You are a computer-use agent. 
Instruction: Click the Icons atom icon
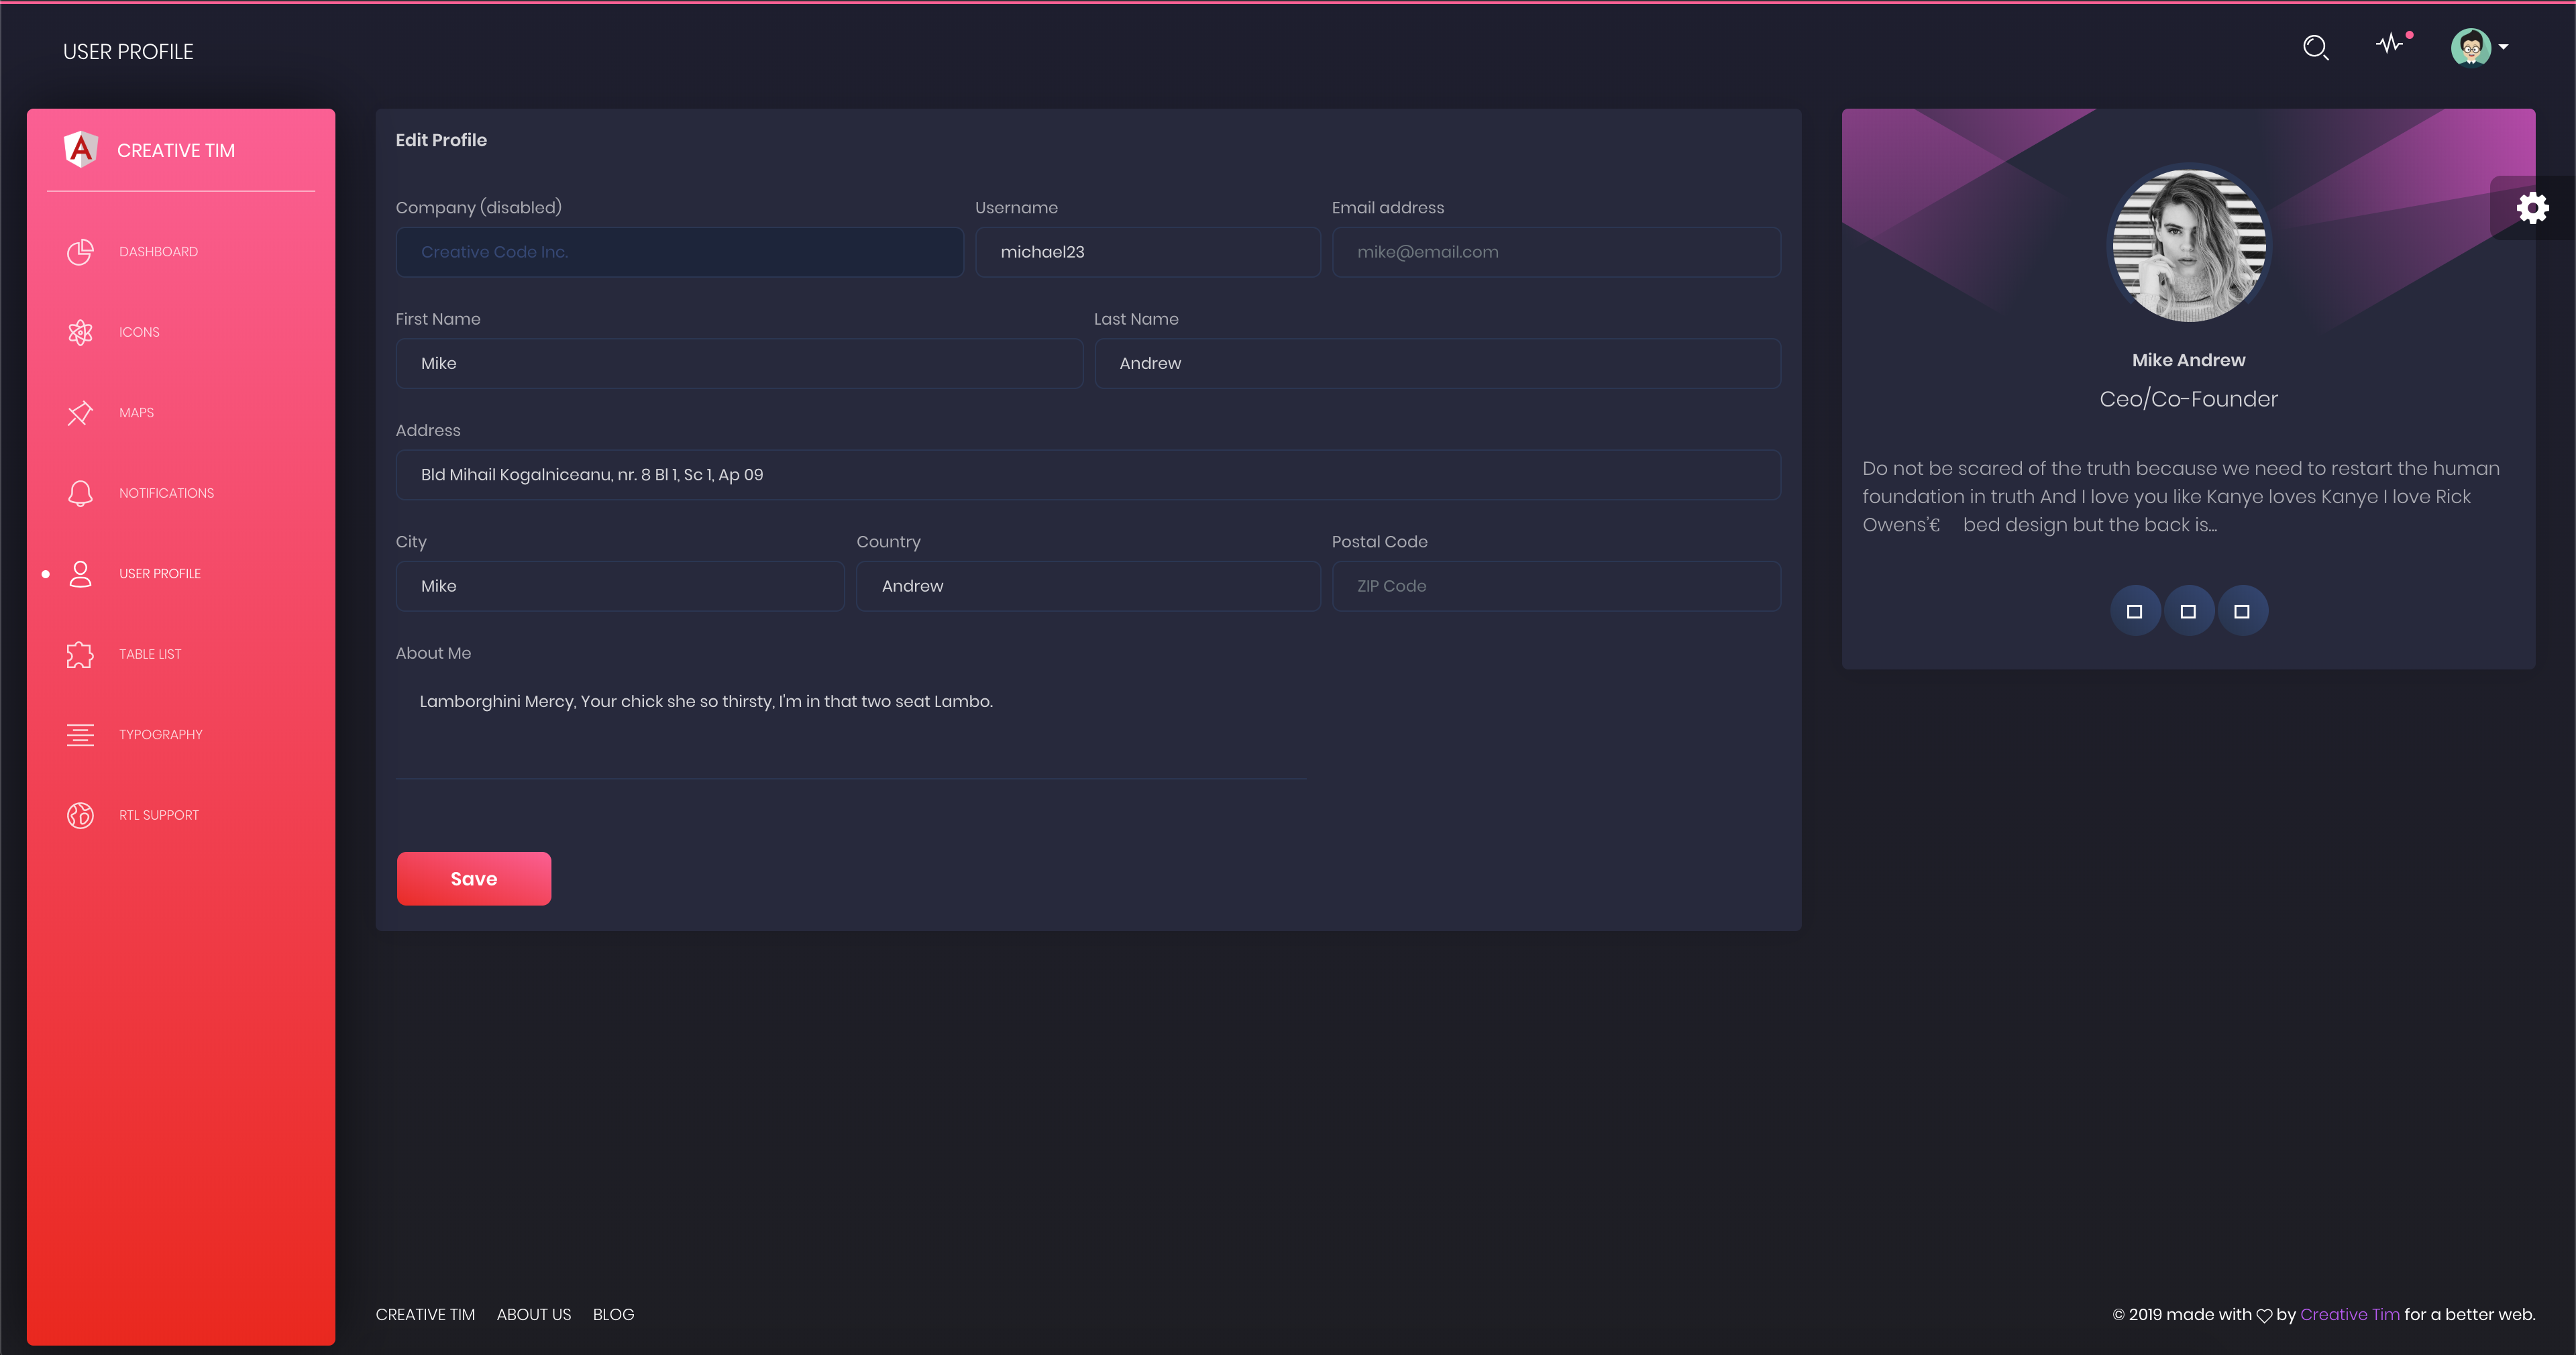(x=80, y=332)
